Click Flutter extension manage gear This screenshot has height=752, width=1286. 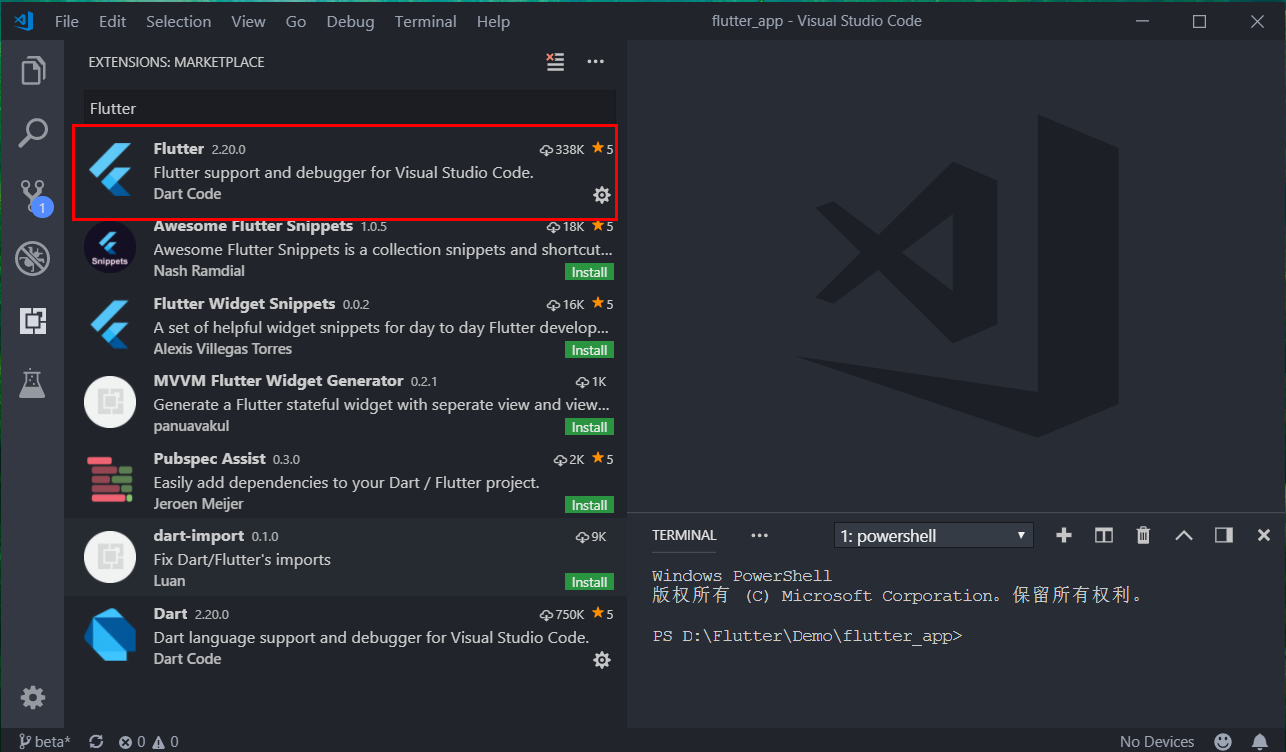click(602, 195)
